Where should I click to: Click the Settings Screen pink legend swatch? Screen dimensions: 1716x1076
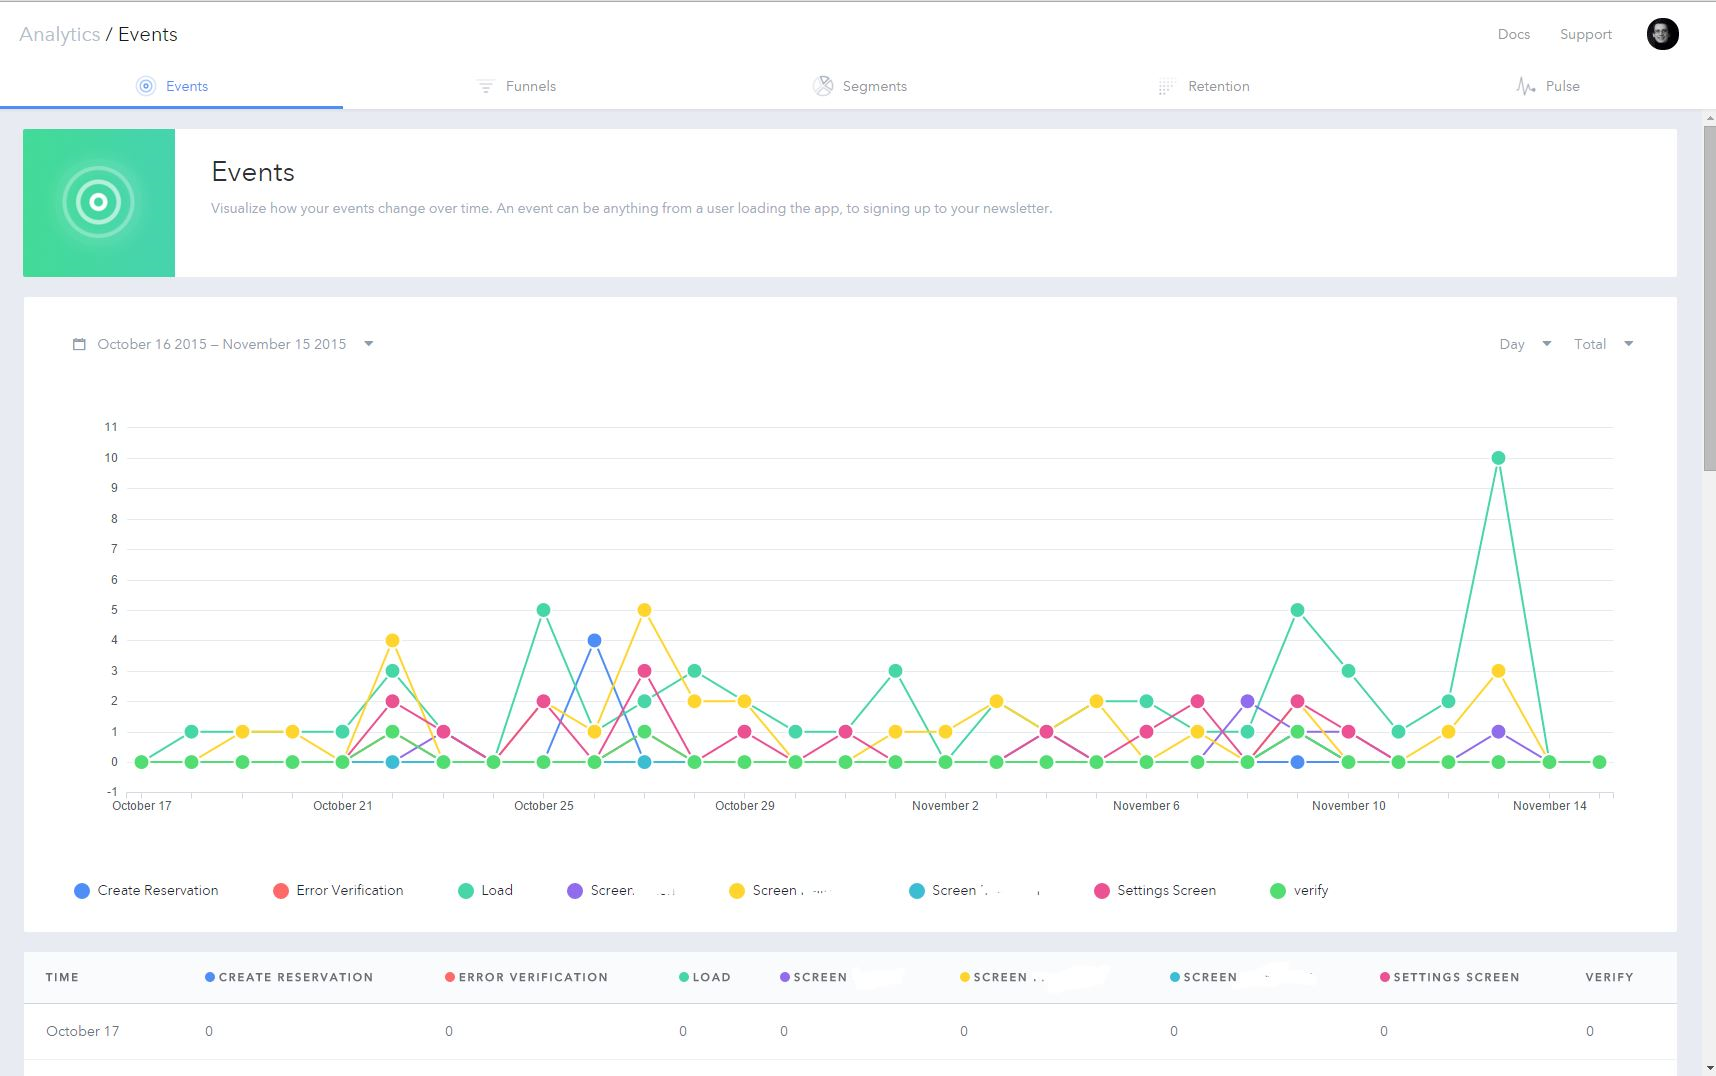tap(1101, 891)
